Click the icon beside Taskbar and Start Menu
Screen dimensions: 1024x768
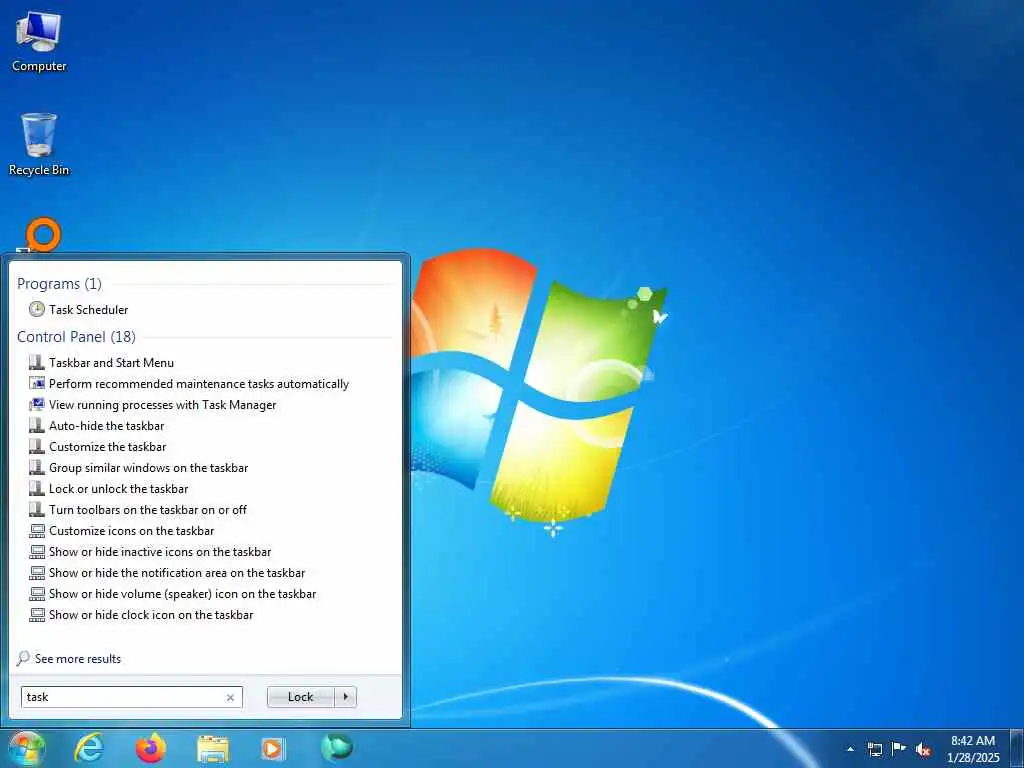(37, 362)
